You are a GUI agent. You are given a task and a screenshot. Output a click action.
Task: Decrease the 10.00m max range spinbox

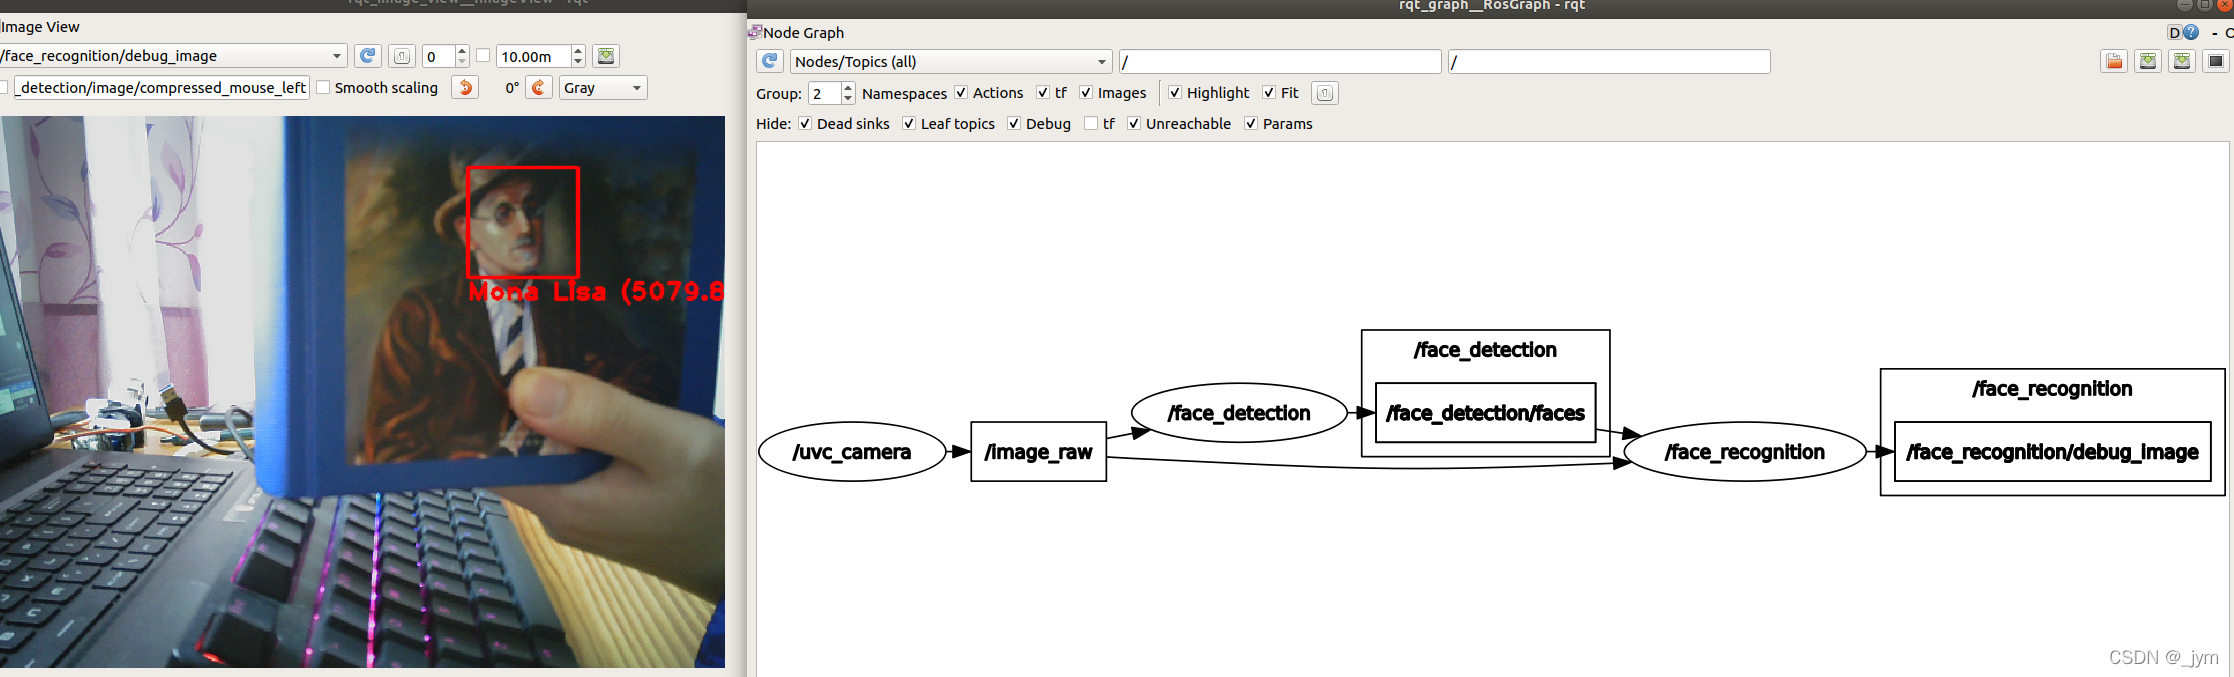(578, 62)
